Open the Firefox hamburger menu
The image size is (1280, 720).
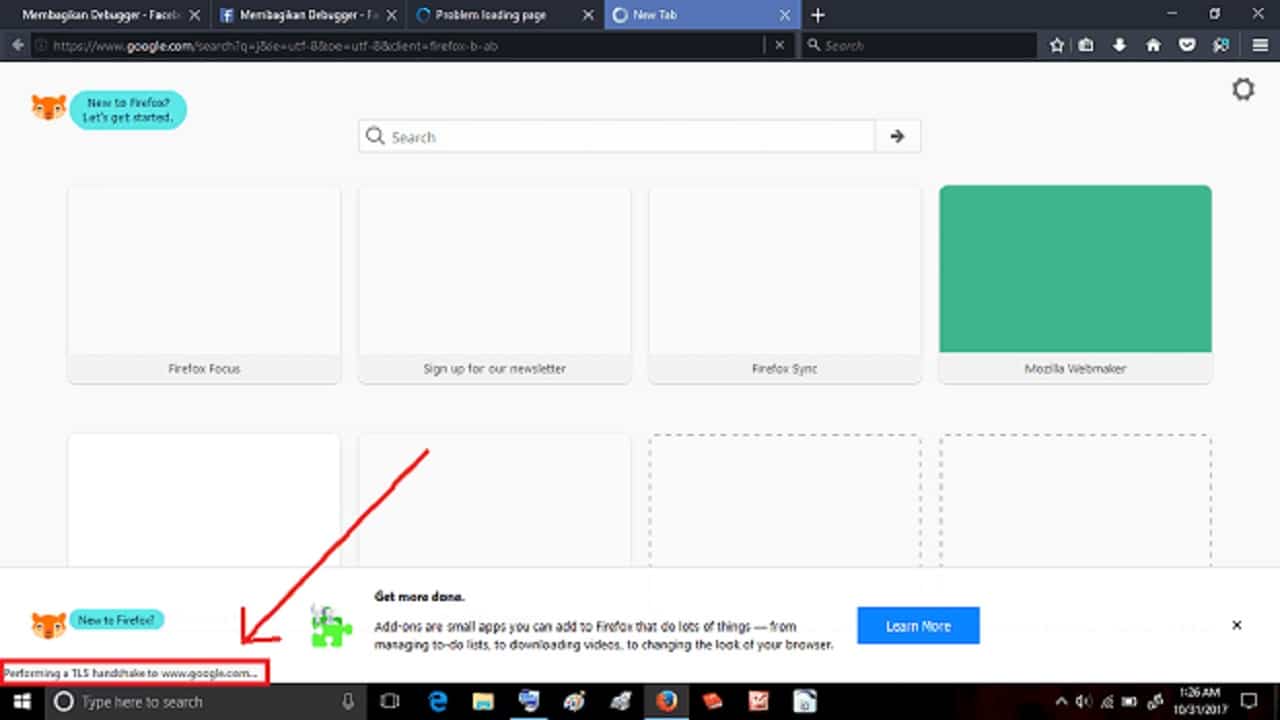pyautogui.click(x=1259, y=45)
